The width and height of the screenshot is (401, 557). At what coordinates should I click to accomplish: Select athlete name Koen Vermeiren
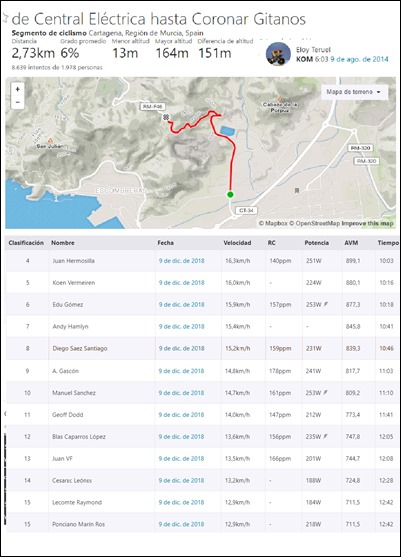pyautogui.click(x=74, y=283)
